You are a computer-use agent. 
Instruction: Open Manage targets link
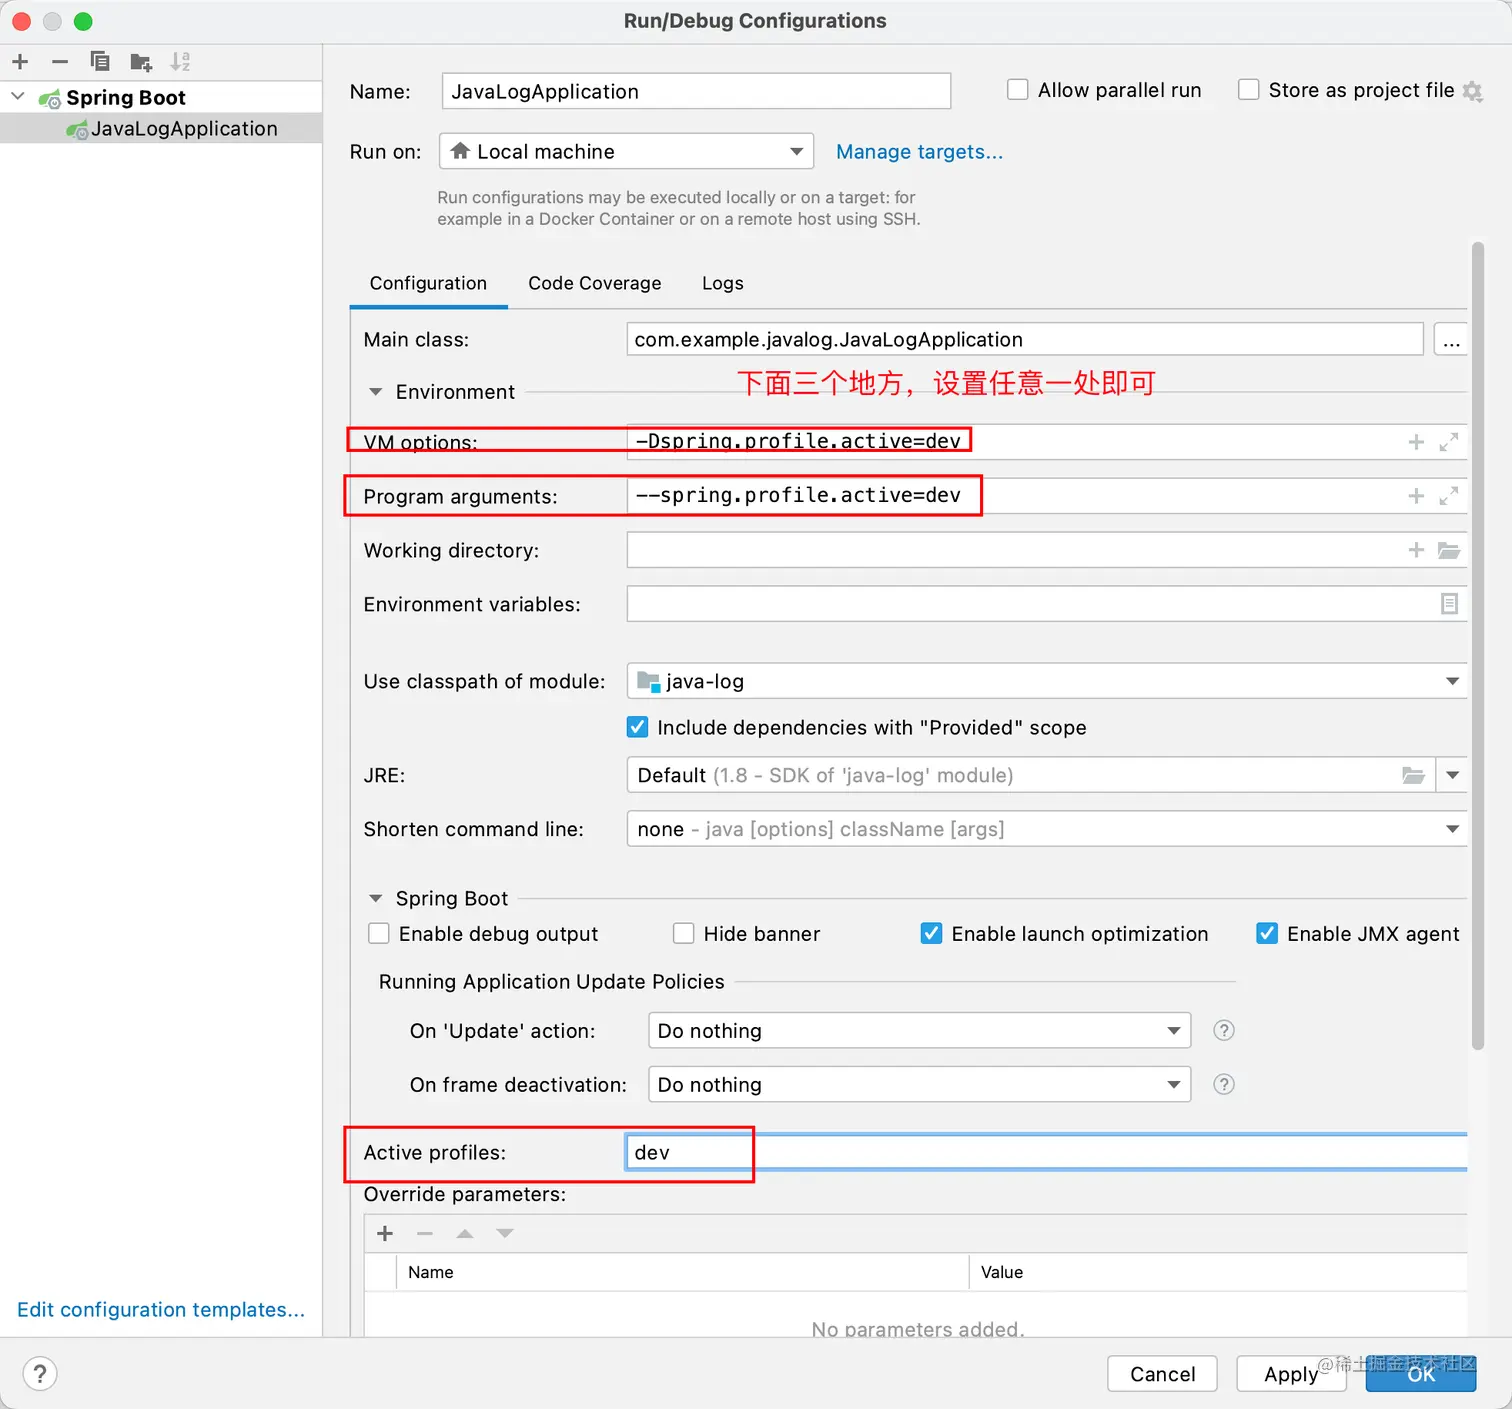pyautogui.click(x=919, y=152)
